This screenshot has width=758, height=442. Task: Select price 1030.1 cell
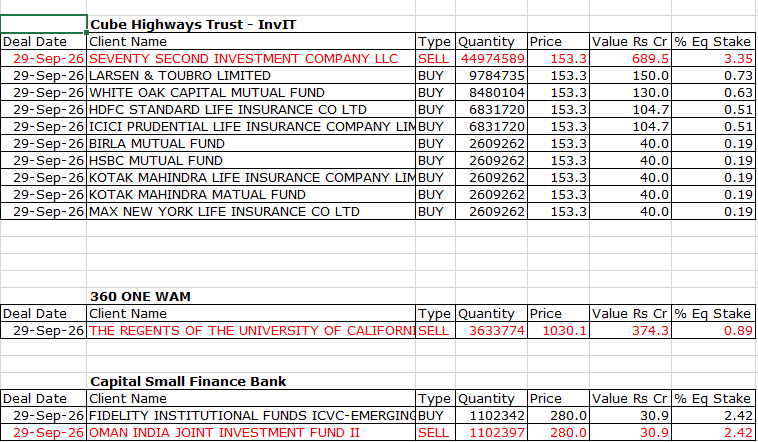pos(558,330)
